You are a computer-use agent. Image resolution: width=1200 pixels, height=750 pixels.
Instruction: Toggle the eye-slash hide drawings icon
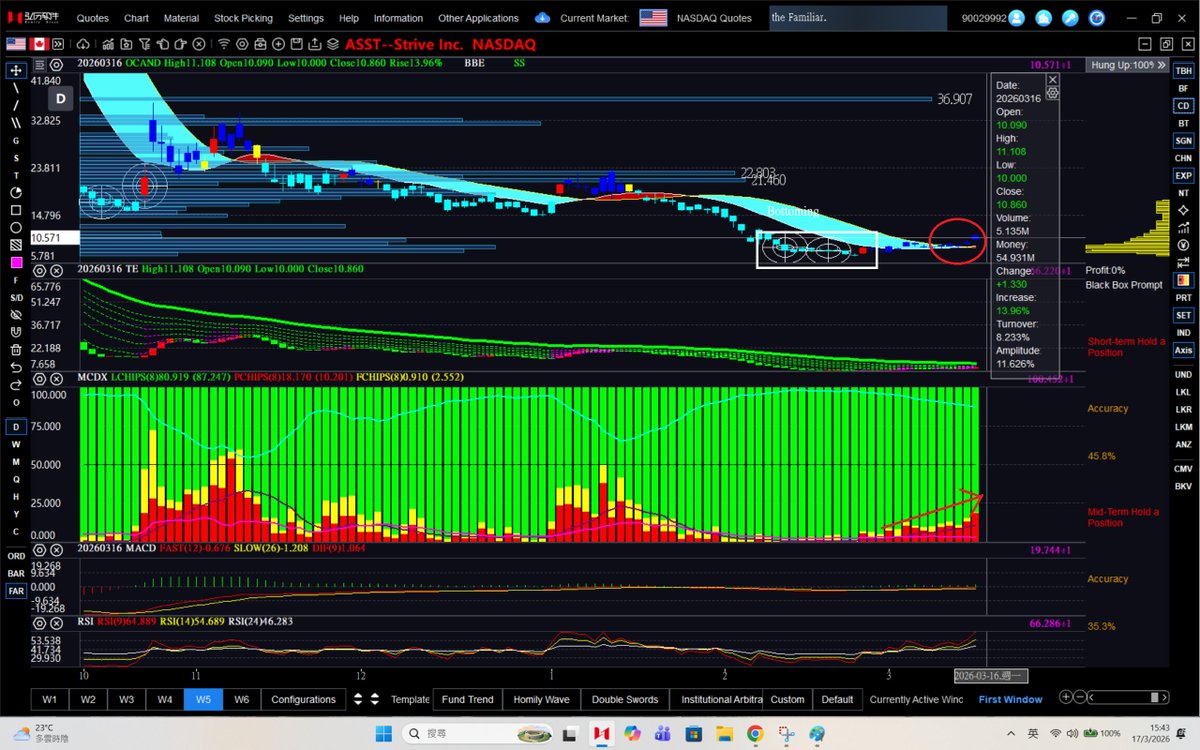click(x=16, y=315)
